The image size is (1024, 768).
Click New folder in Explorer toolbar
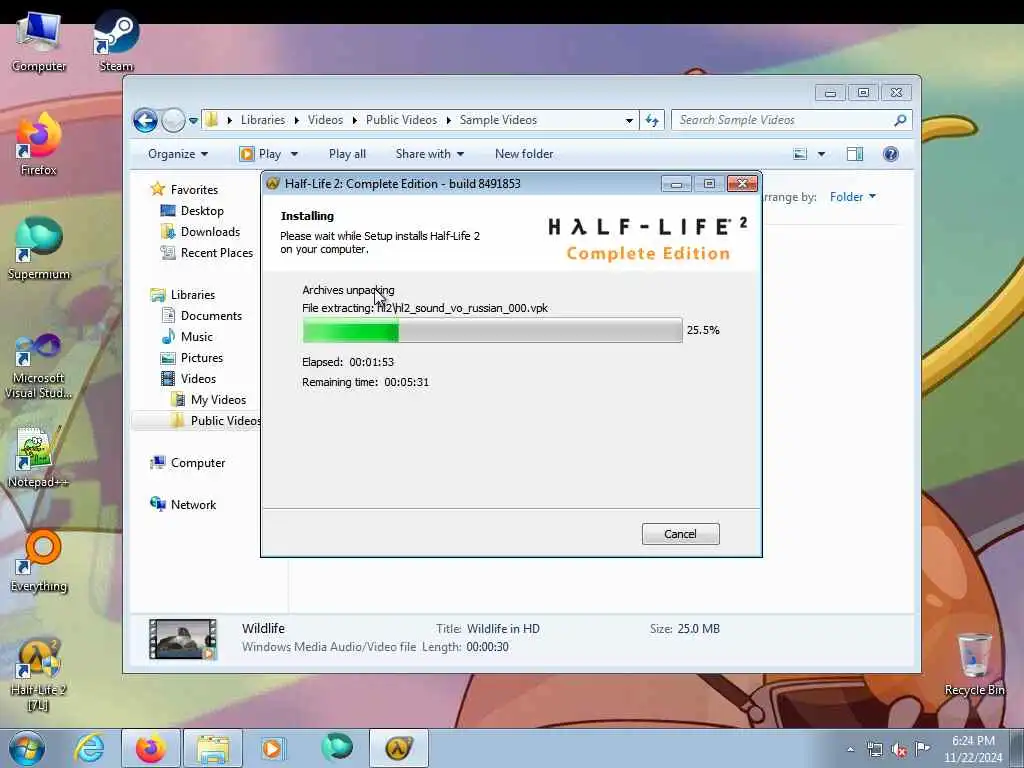[x=524, y=154]
